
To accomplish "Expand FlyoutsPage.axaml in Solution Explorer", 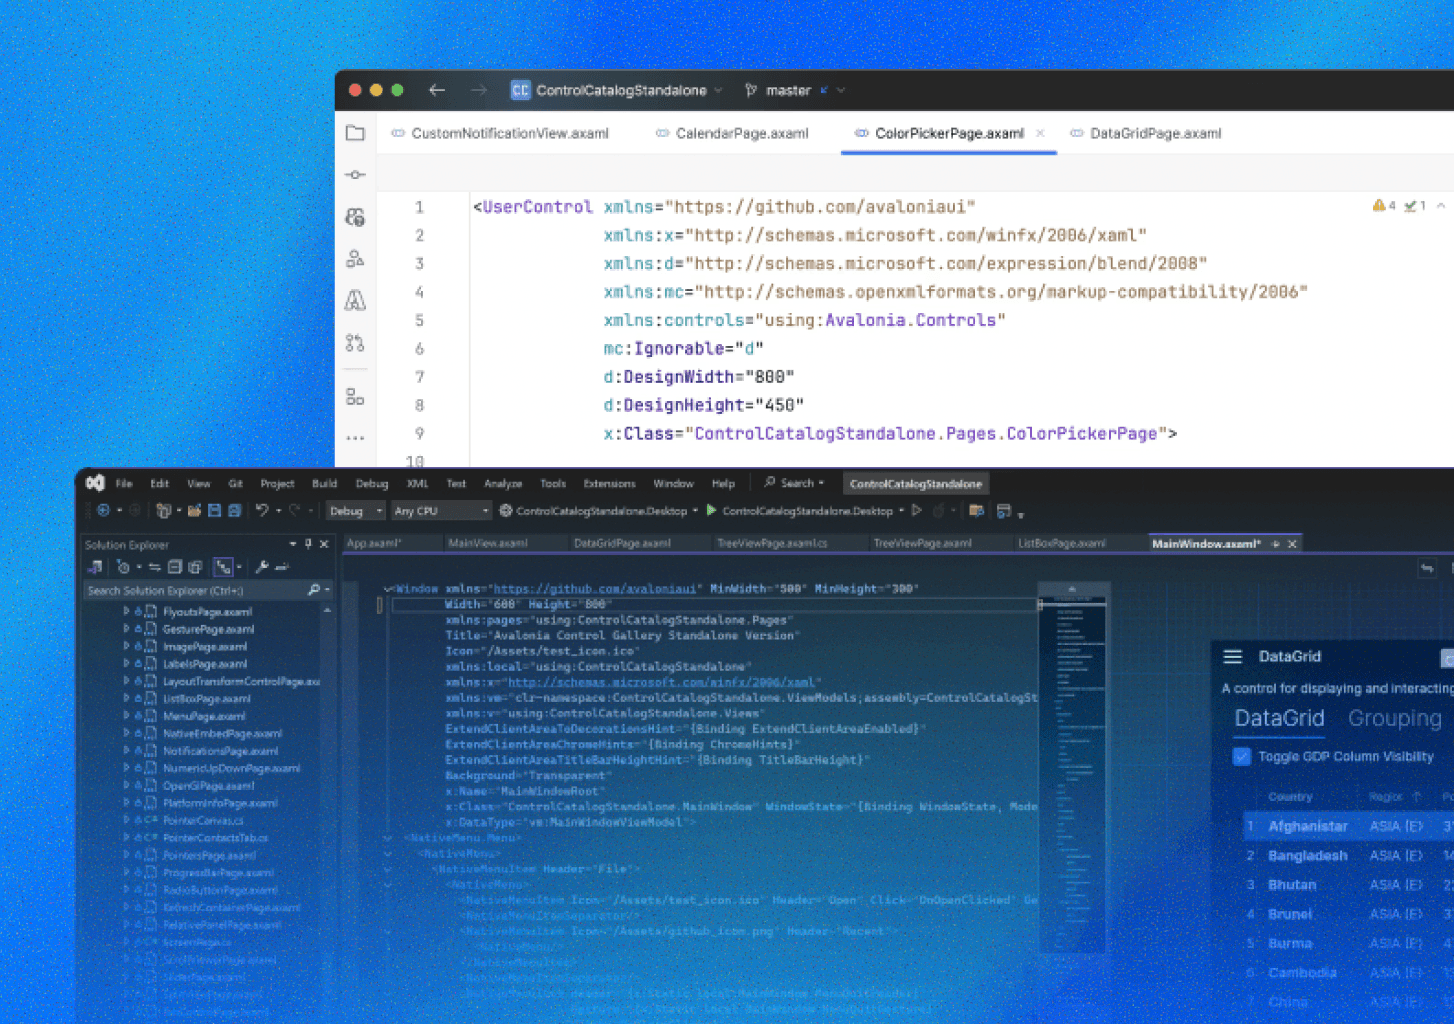I will click(x=126, y=611).
